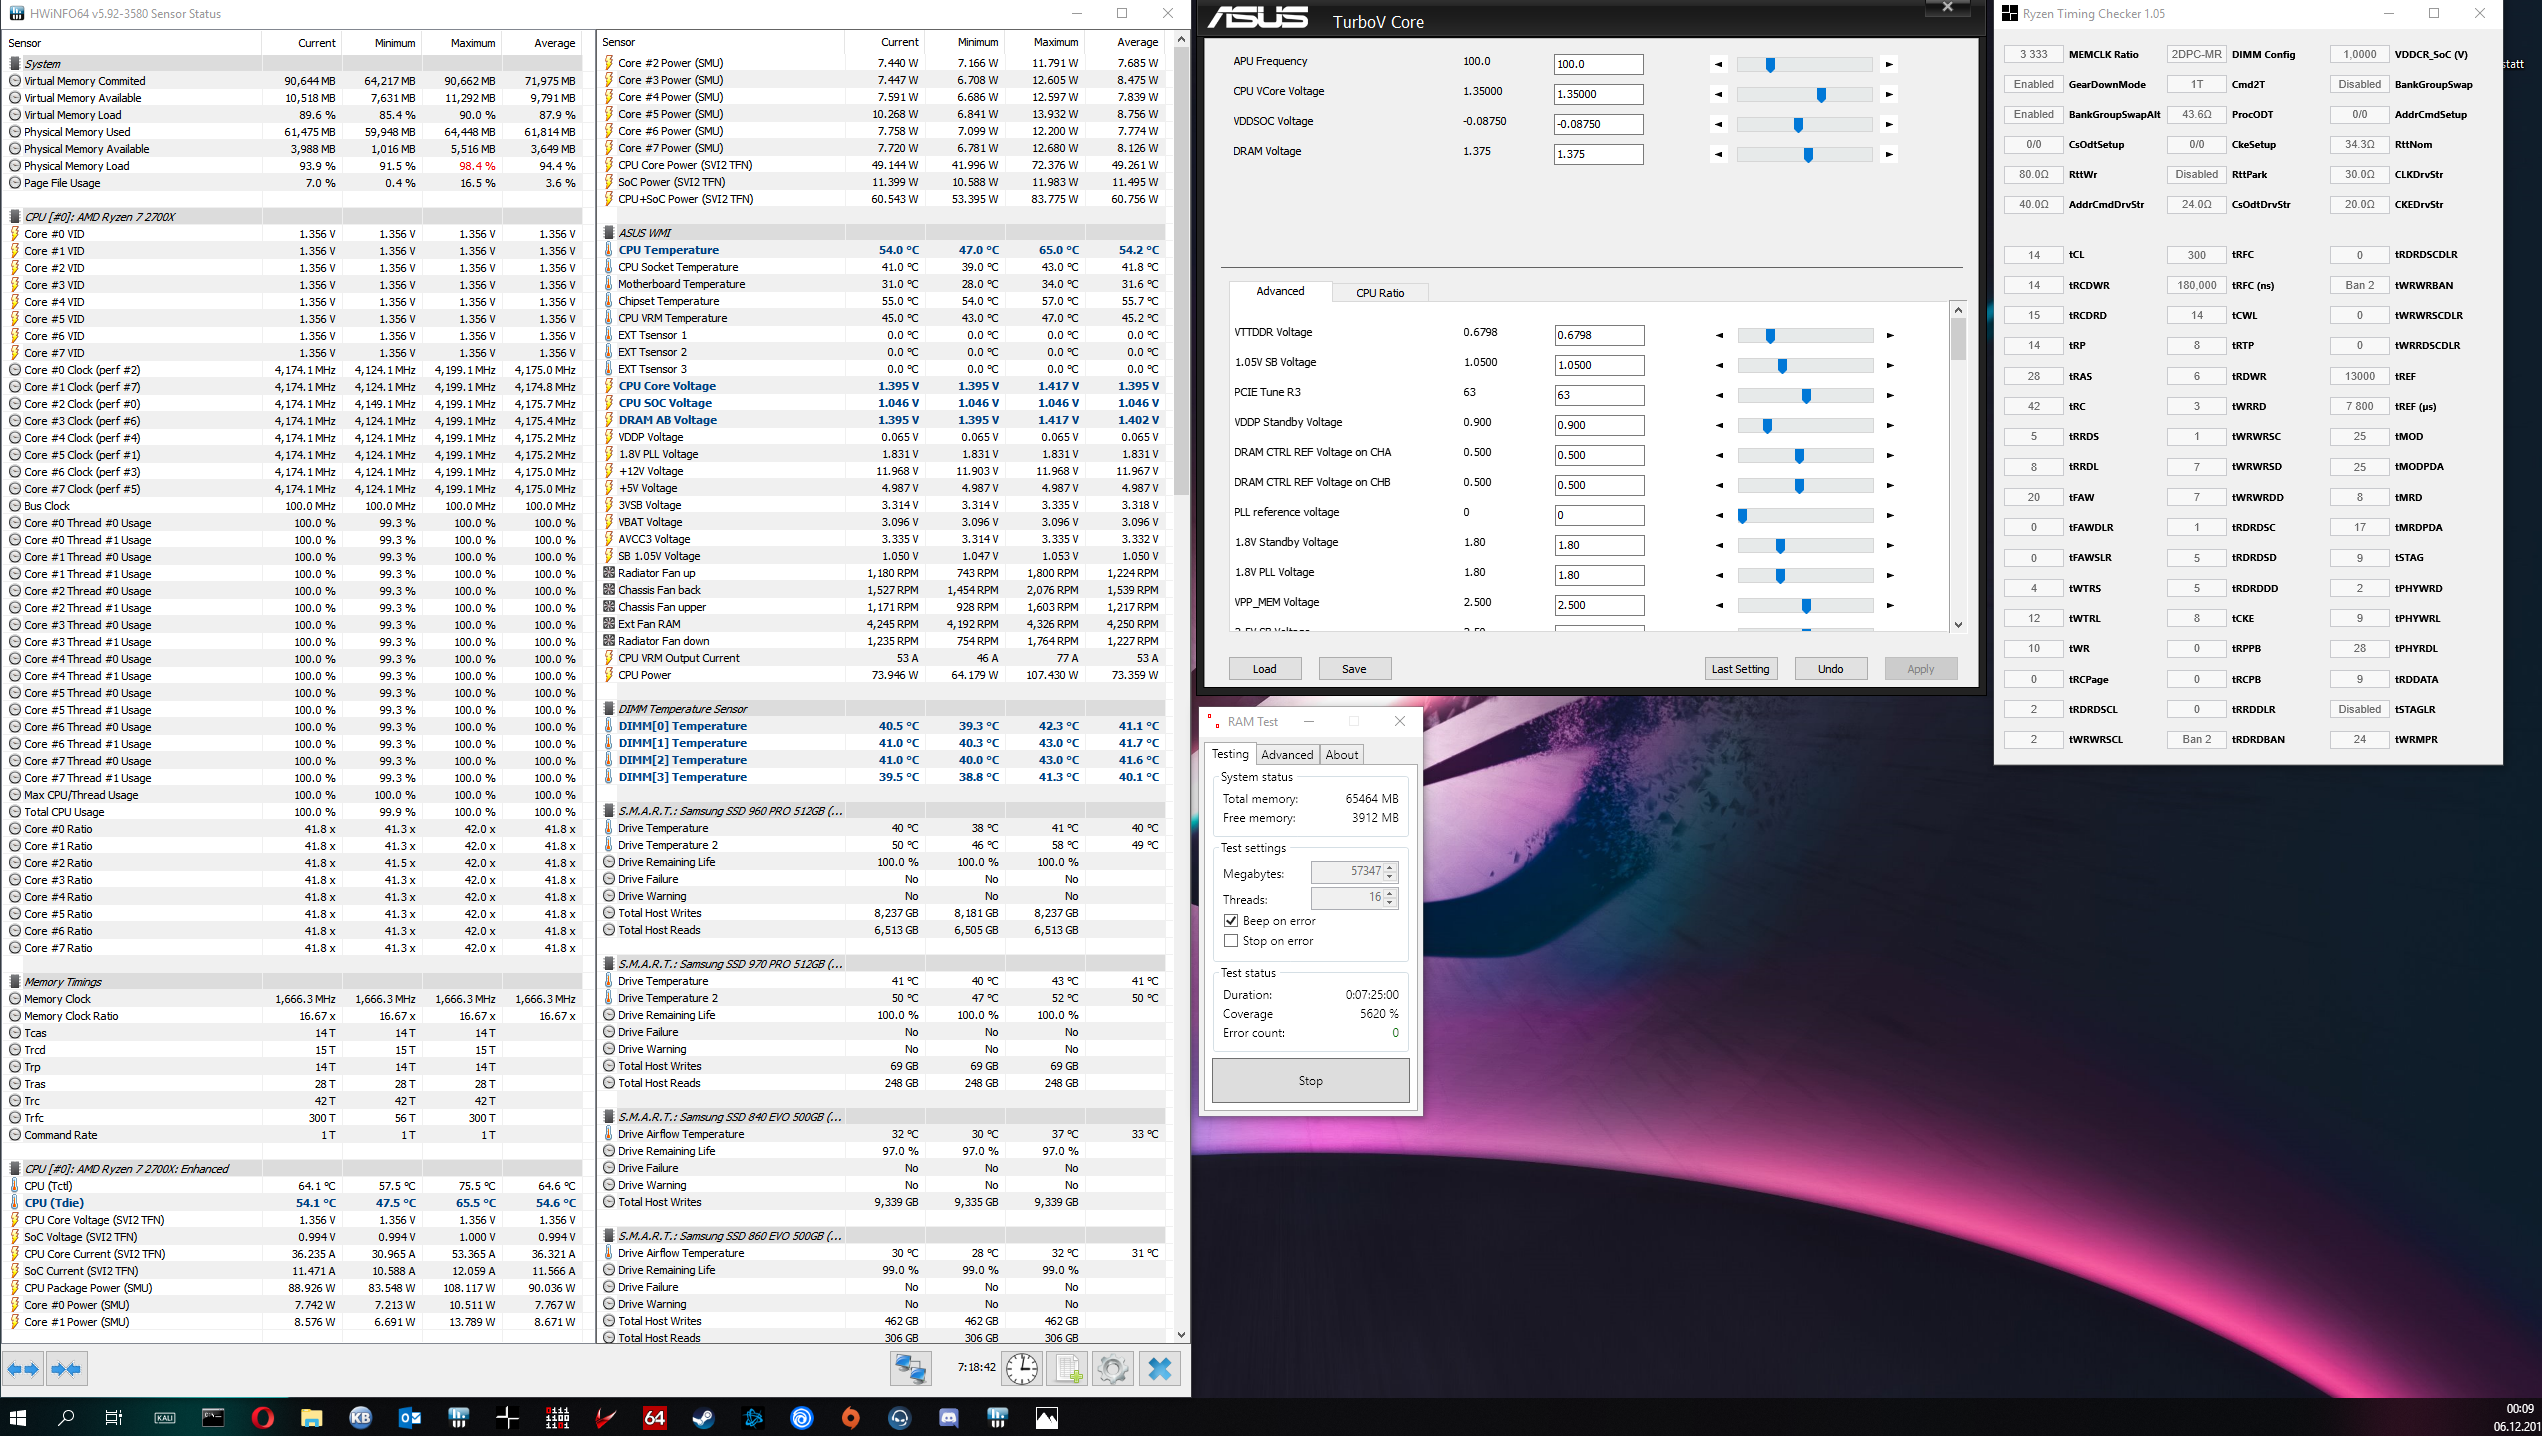This screenshot has height=1436, width=2542.
Task: Click the clock reset icon in HWiNFO
Action: 1022,1369
